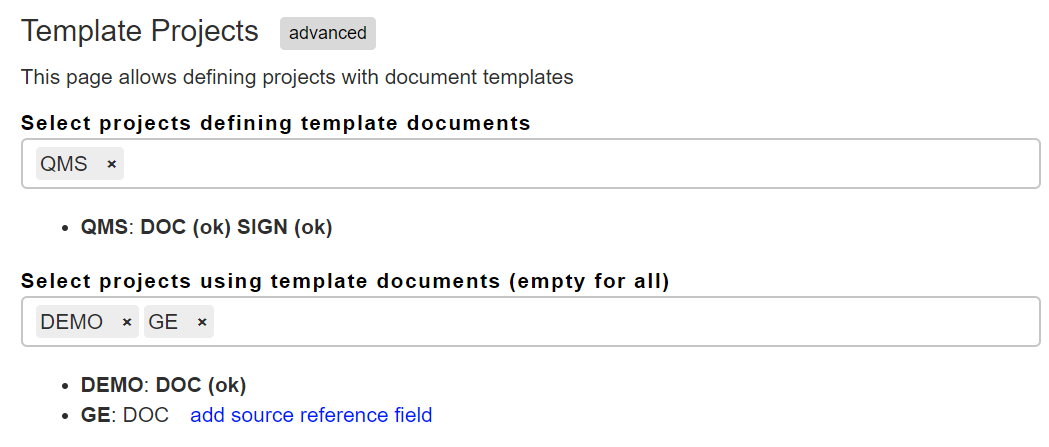The image size is (1049, 447).
Task: Click the bold GE list entry name
Action: (x=96, y=415)
